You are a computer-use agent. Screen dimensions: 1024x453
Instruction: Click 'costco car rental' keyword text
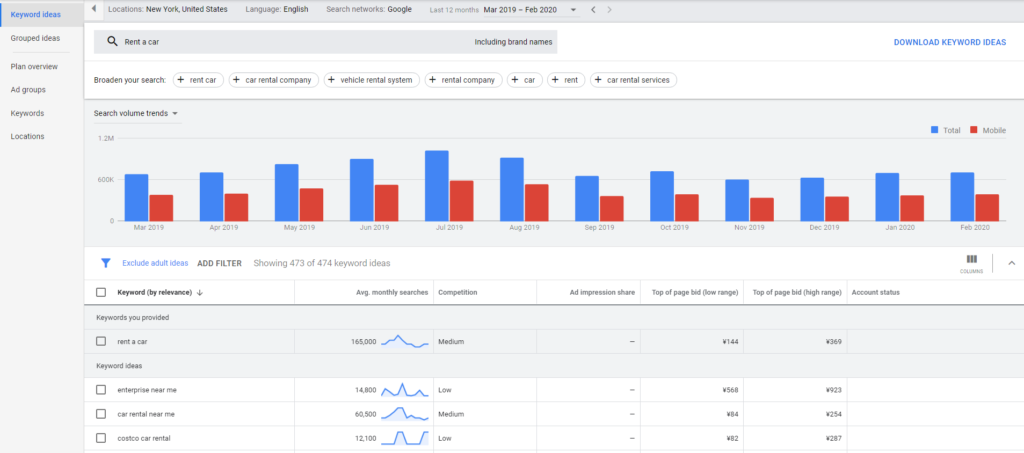(144, 438)
